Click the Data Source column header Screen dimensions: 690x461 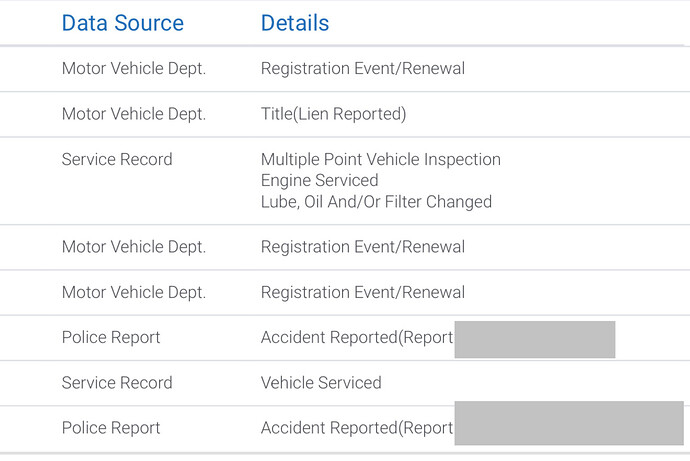pos(122,23)
